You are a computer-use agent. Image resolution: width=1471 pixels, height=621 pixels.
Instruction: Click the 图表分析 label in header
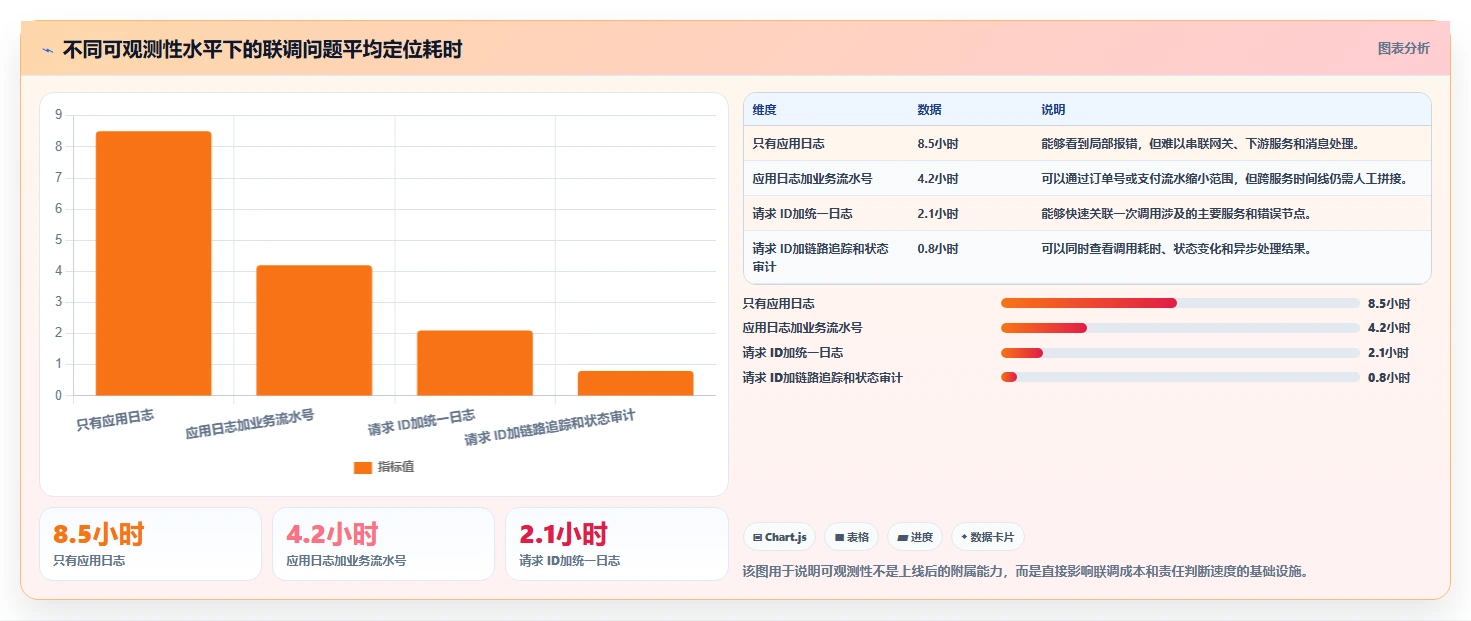[x=1403, y=48]
